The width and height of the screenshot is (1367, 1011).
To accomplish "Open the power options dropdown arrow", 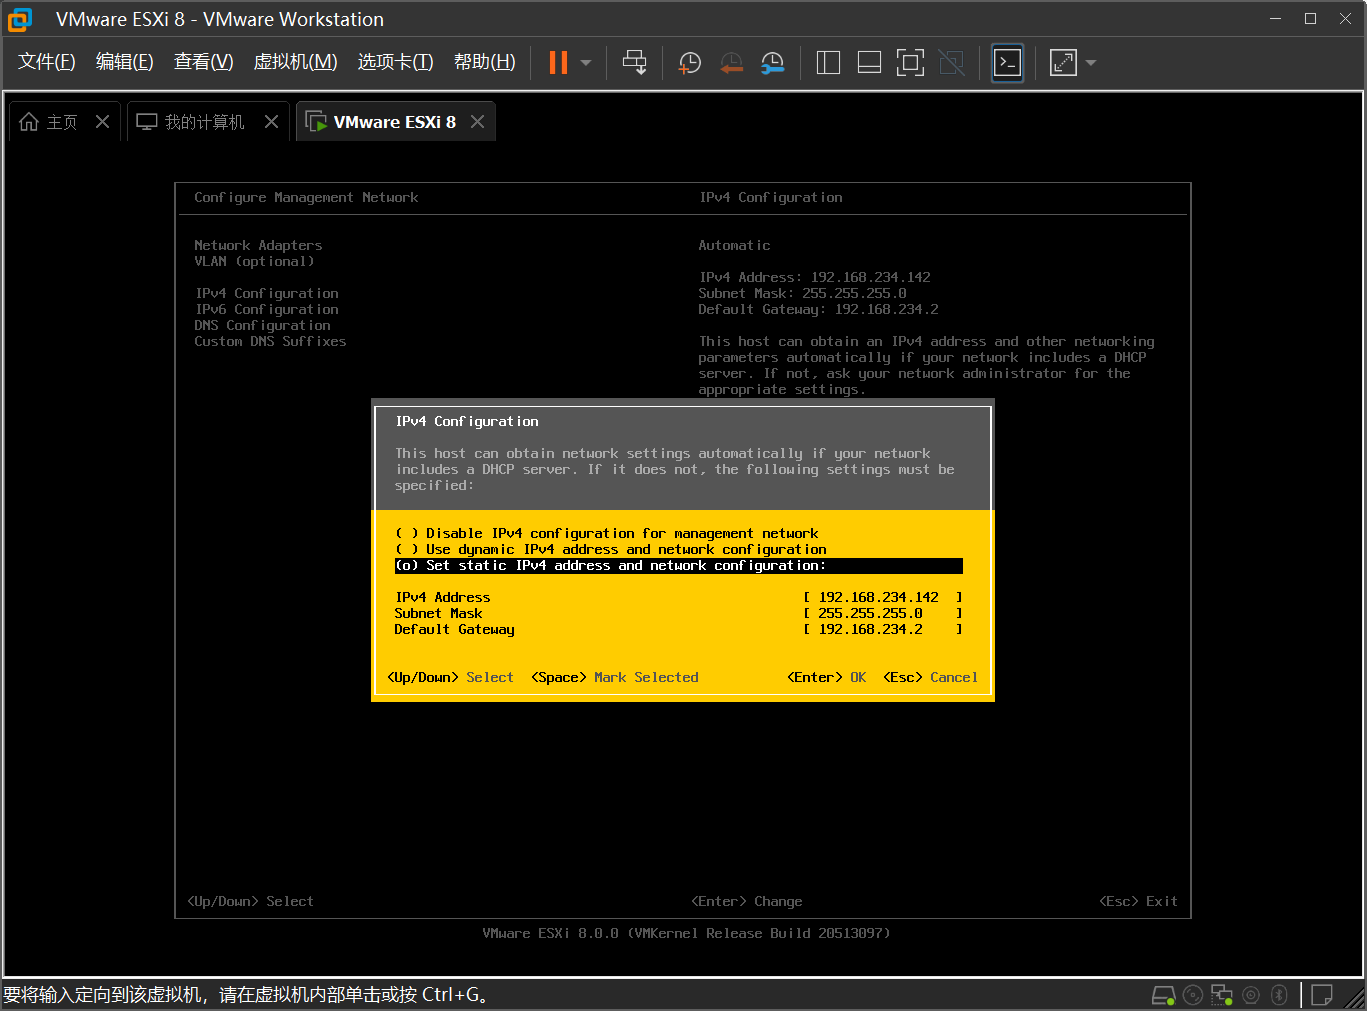I will pos(586,62).
